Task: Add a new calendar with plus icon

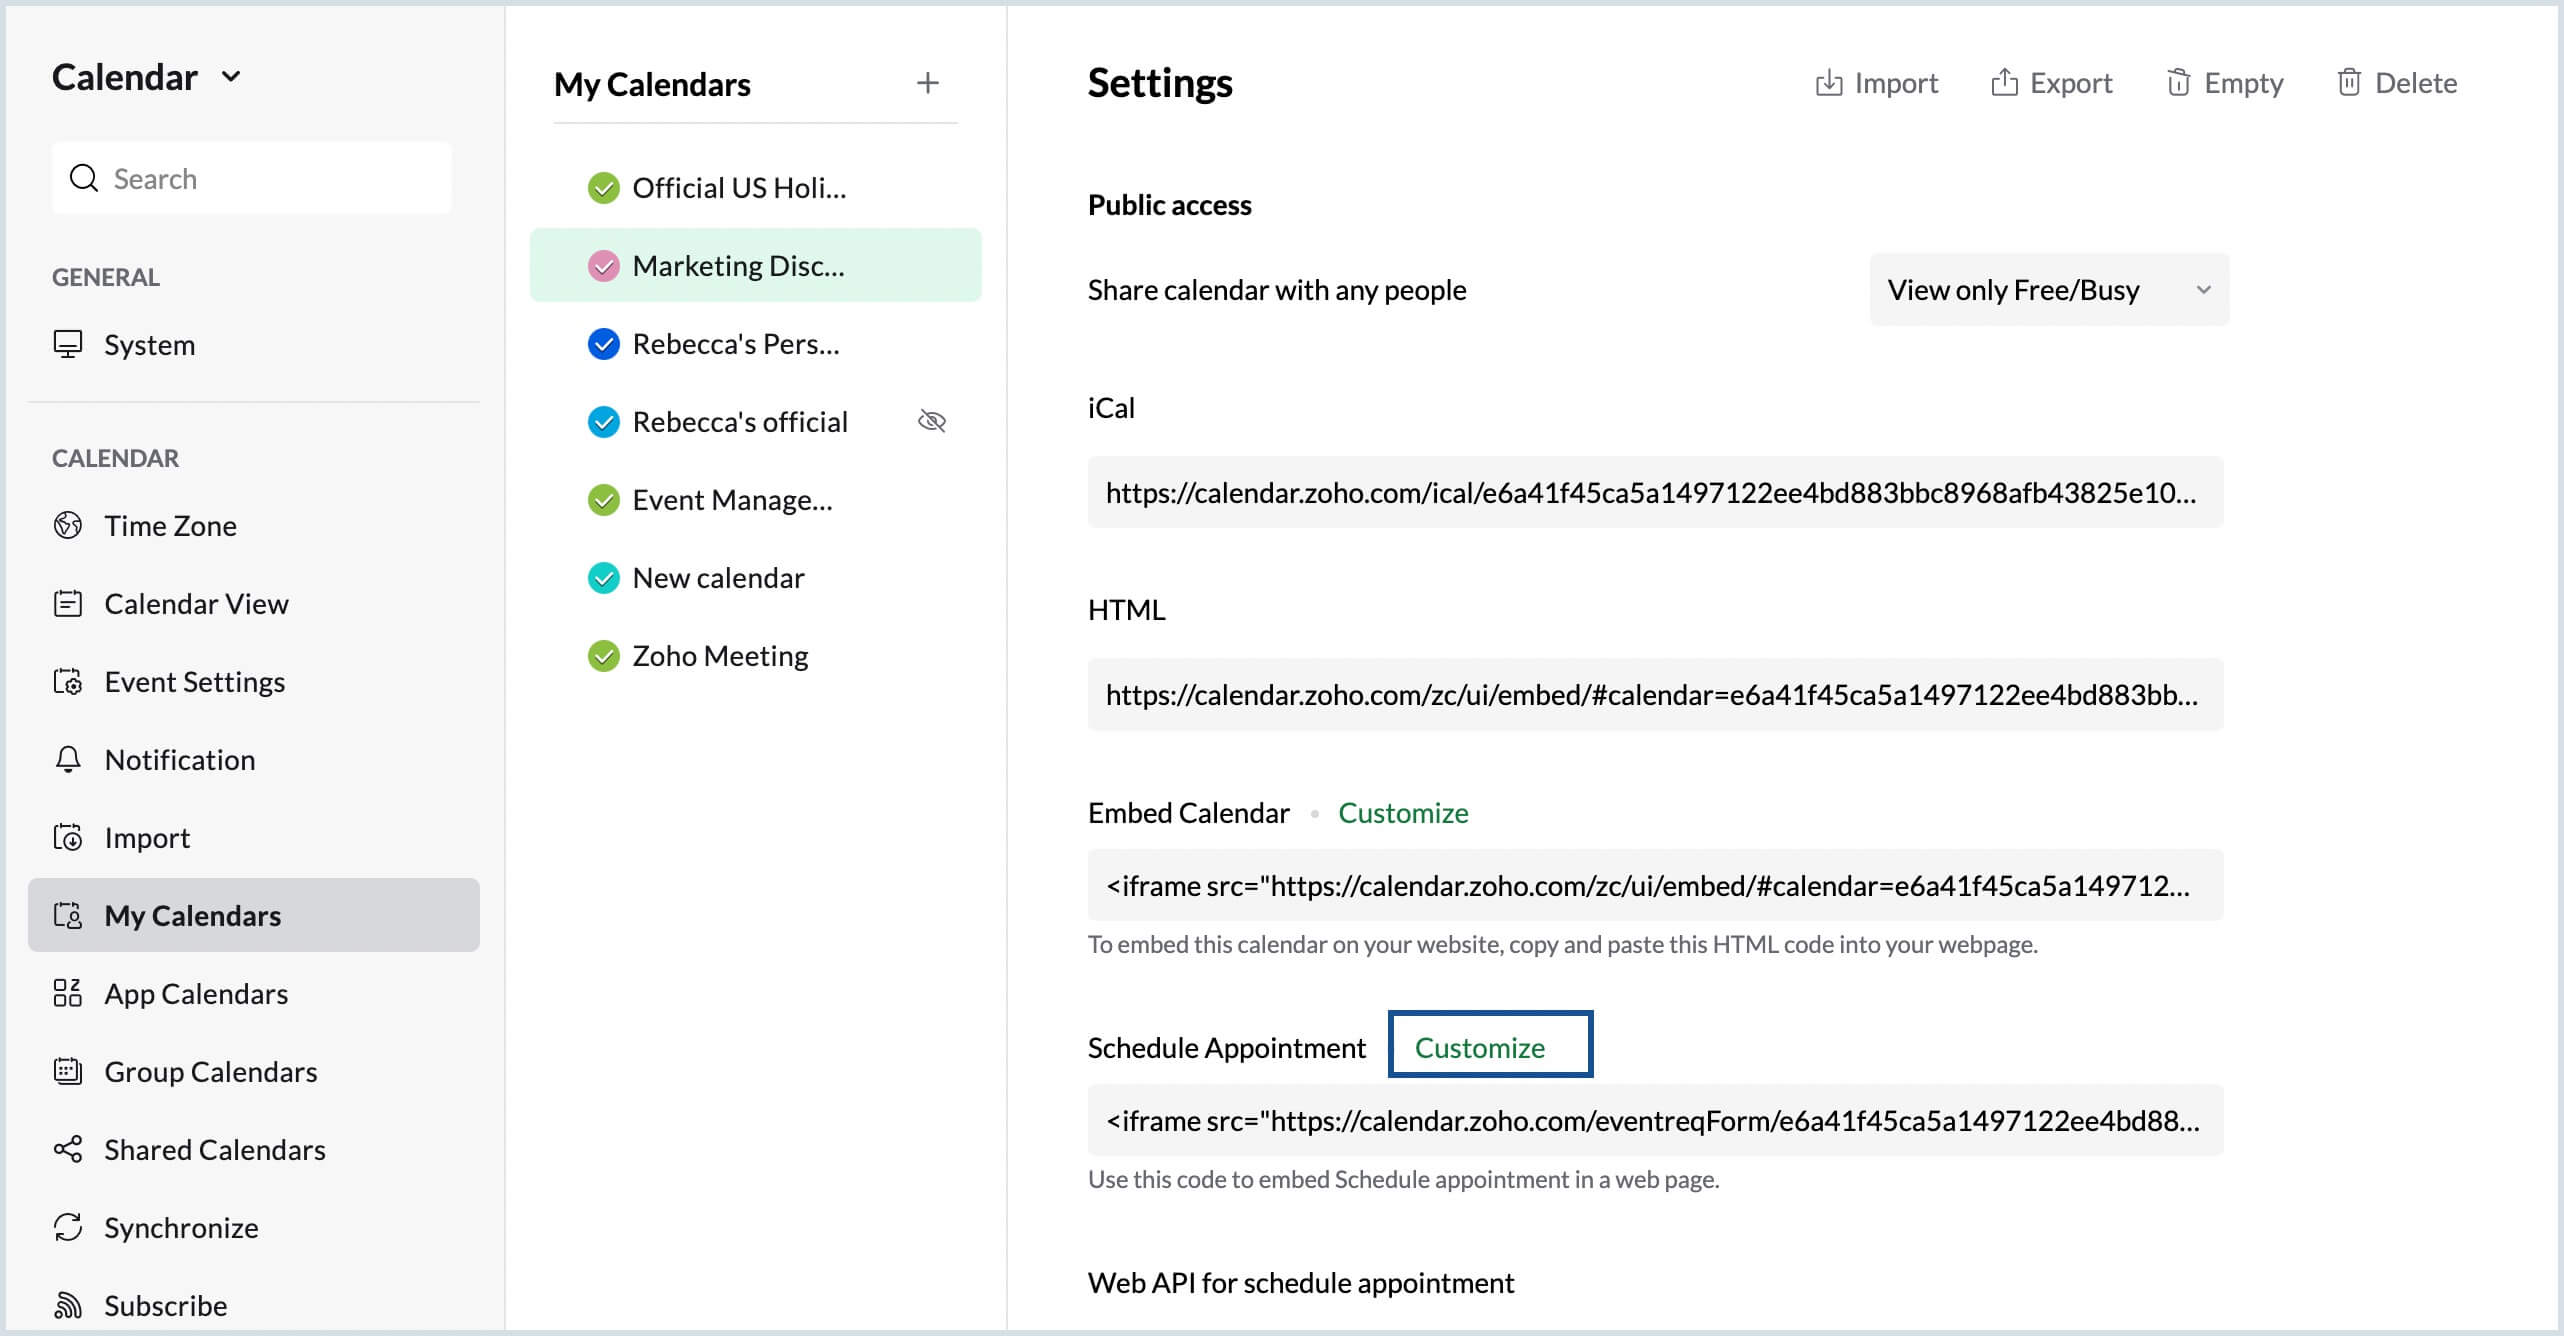Action: [x=927, y=83]
